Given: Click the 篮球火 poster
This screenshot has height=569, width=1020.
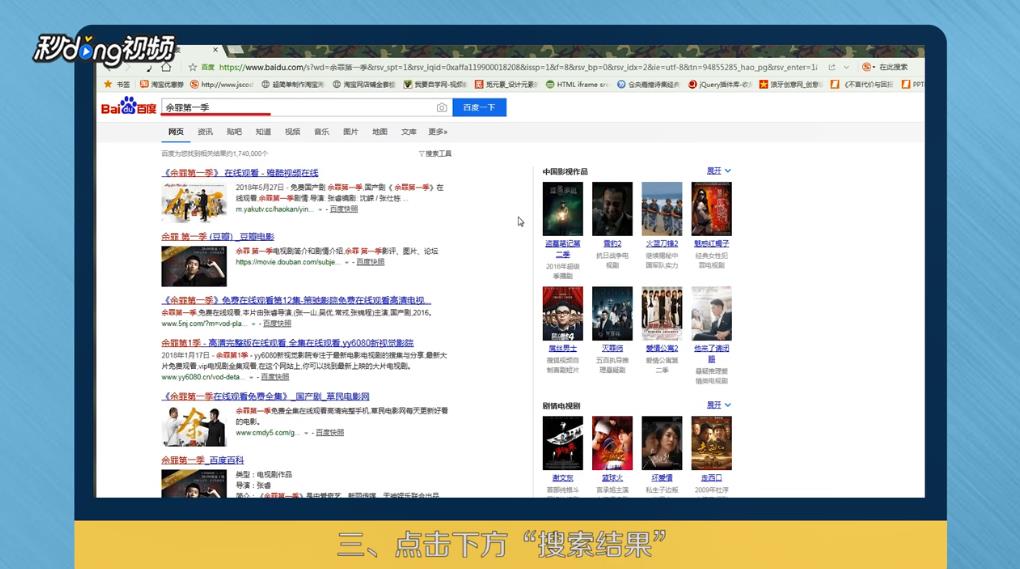Looking at the screenshot, I should [612, 443].
